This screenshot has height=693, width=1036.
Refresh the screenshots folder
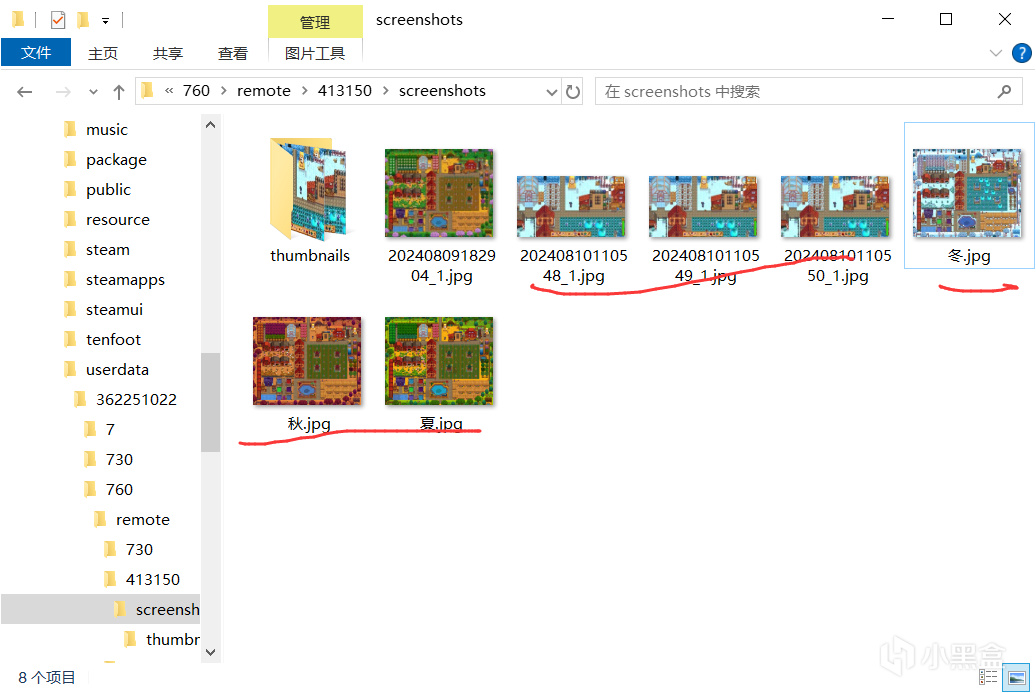coord(573,92)
